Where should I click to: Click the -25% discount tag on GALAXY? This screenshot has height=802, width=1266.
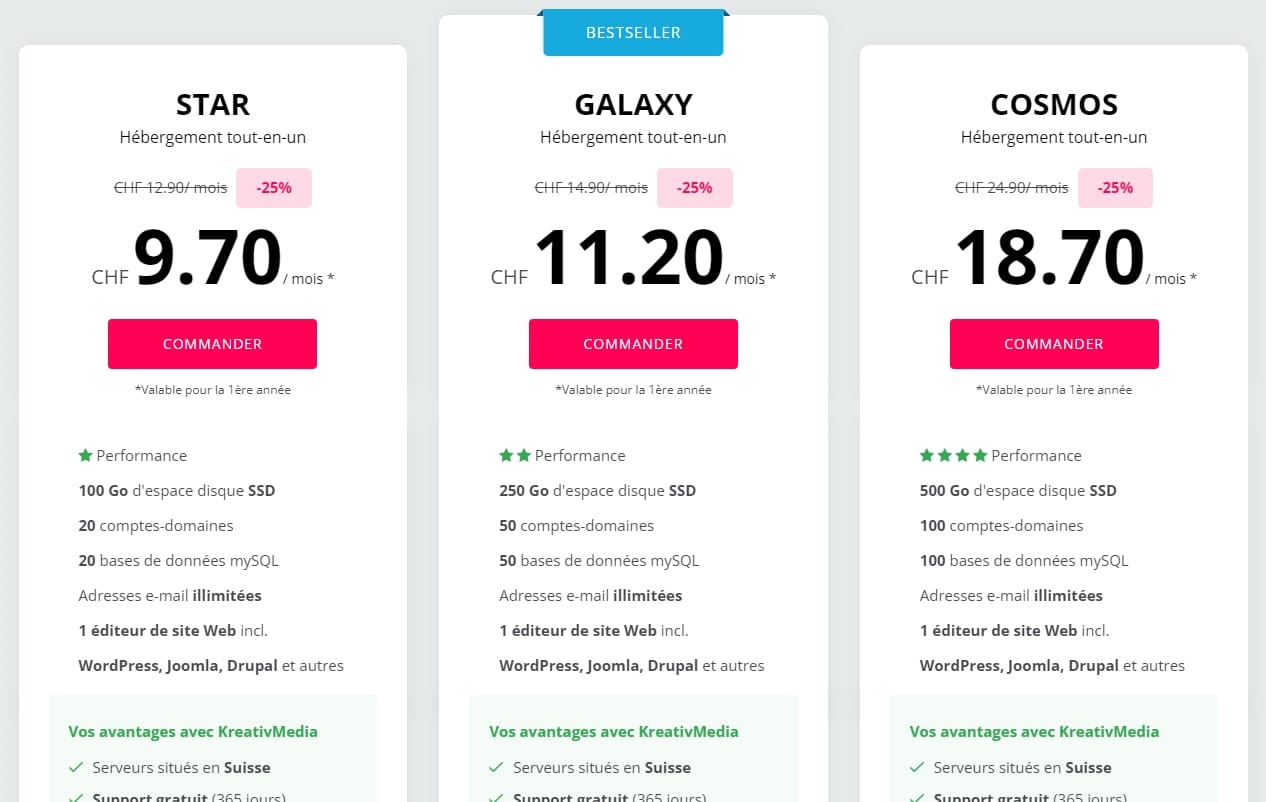[x=695, y=188]
